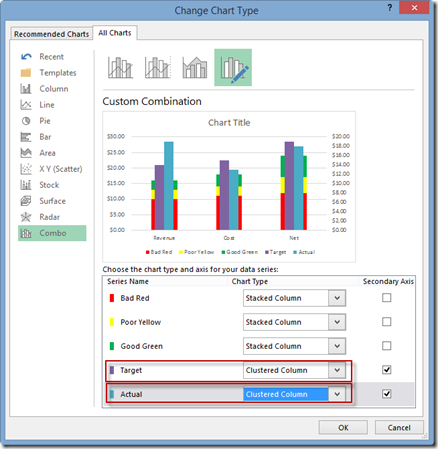438x449 pixels.
Task: Click the Poor Yellow series color swatch
Action: coord(112,322)
